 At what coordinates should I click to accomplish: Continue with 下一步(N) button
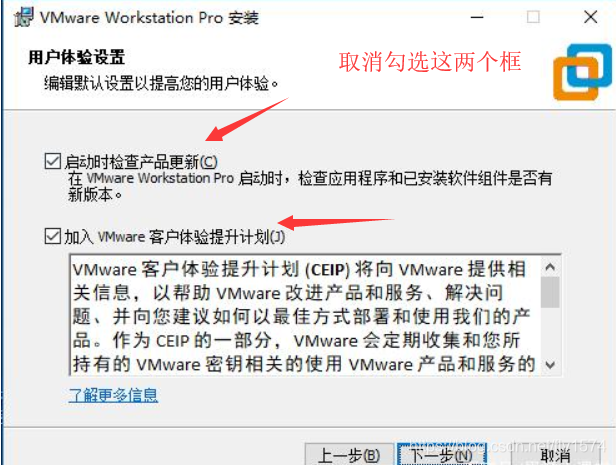(442, 456)
